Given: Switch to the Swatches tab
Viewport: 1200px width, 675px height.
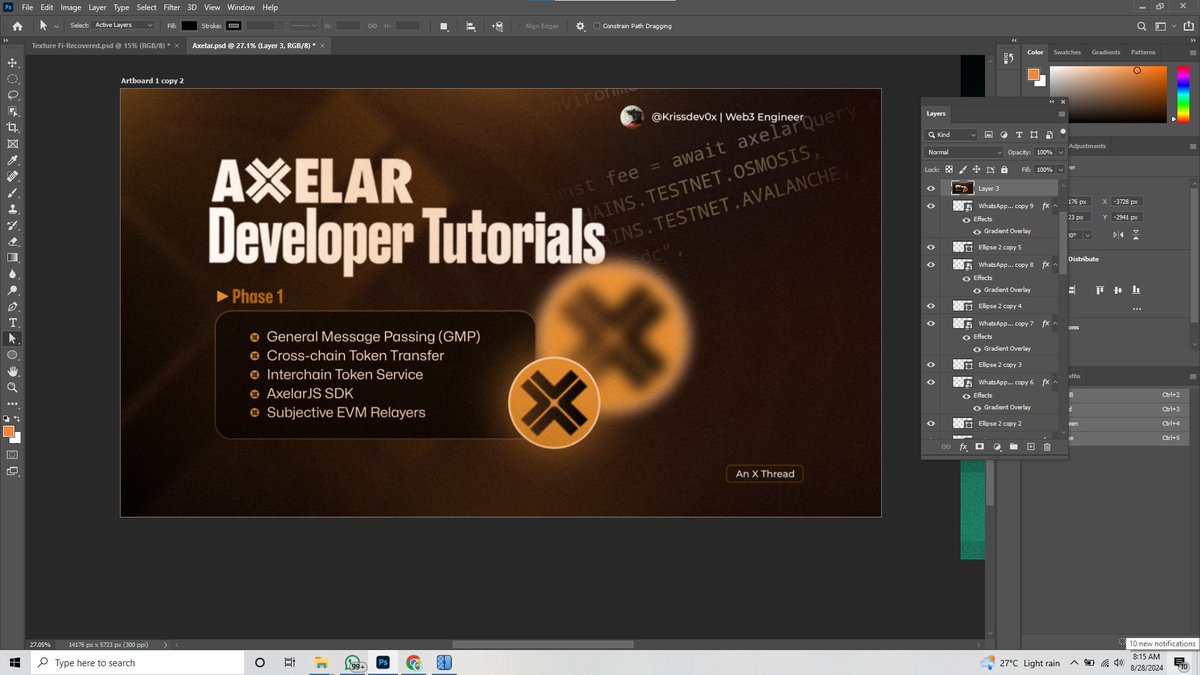Looking at the screenshot, I should pyautogui.click(x=1067, y=52).
